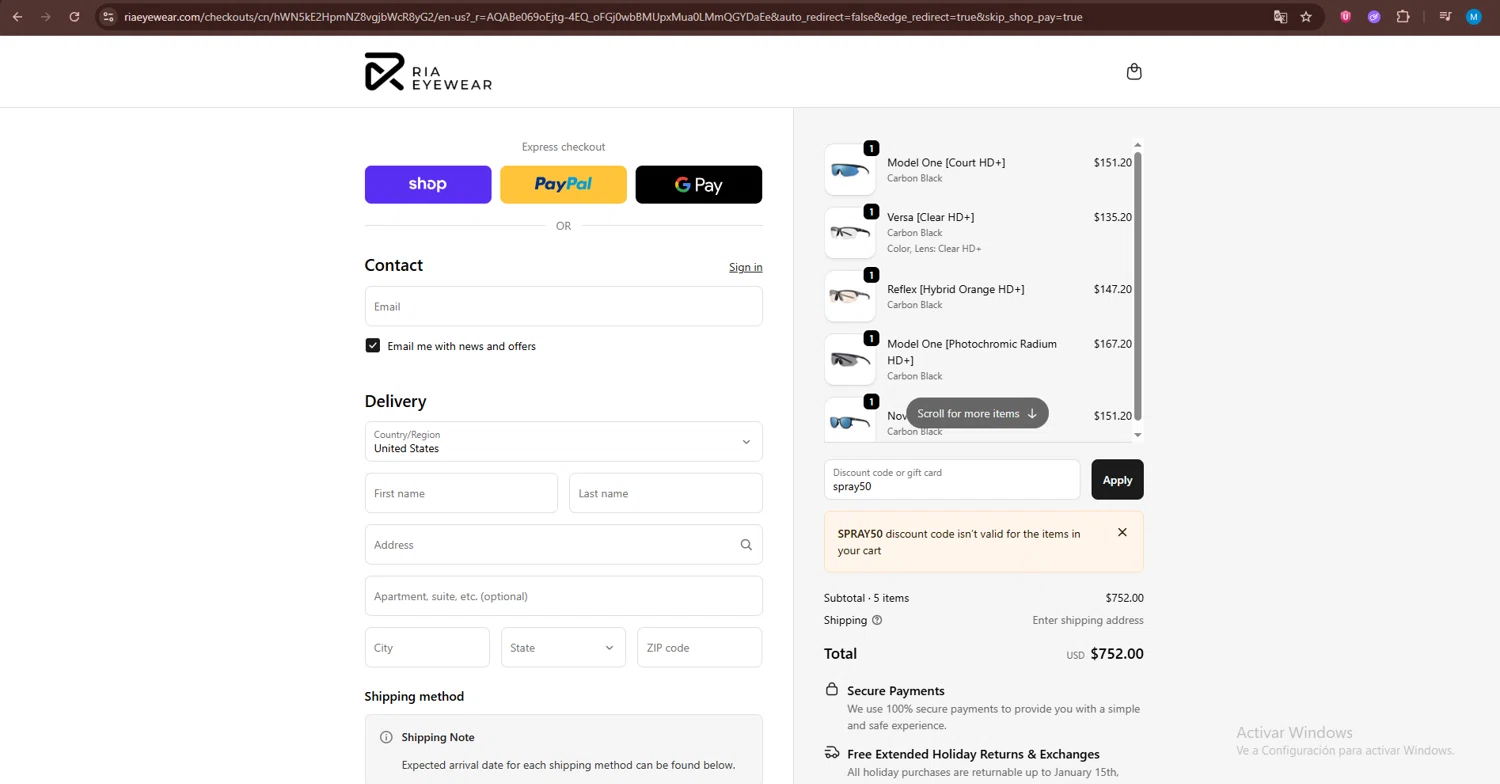This screenshot has height=784, width=1500.
Task: Click the total amount $752.00 in bold
Action: (x=1117, y=654)
